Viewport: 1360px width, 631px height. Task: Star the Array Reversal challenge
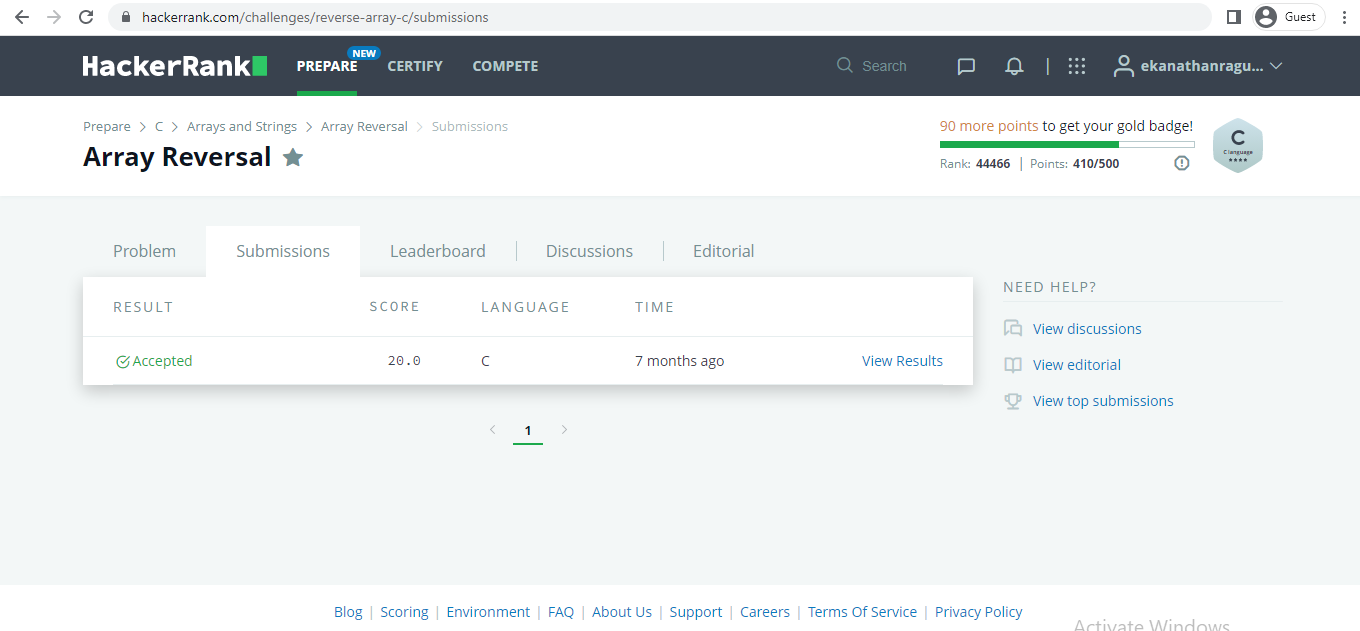pos(293,157)
